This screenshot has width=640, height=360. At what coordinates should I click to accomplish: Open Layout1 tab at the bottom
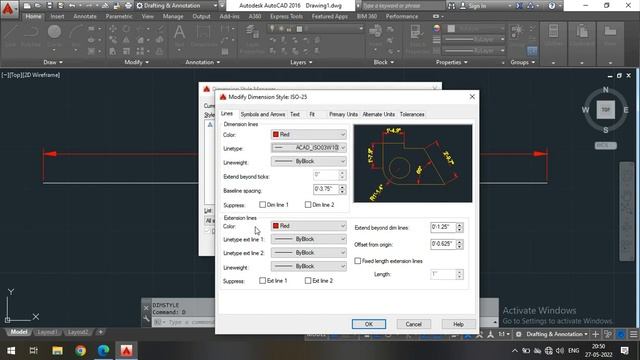point(47,332)
